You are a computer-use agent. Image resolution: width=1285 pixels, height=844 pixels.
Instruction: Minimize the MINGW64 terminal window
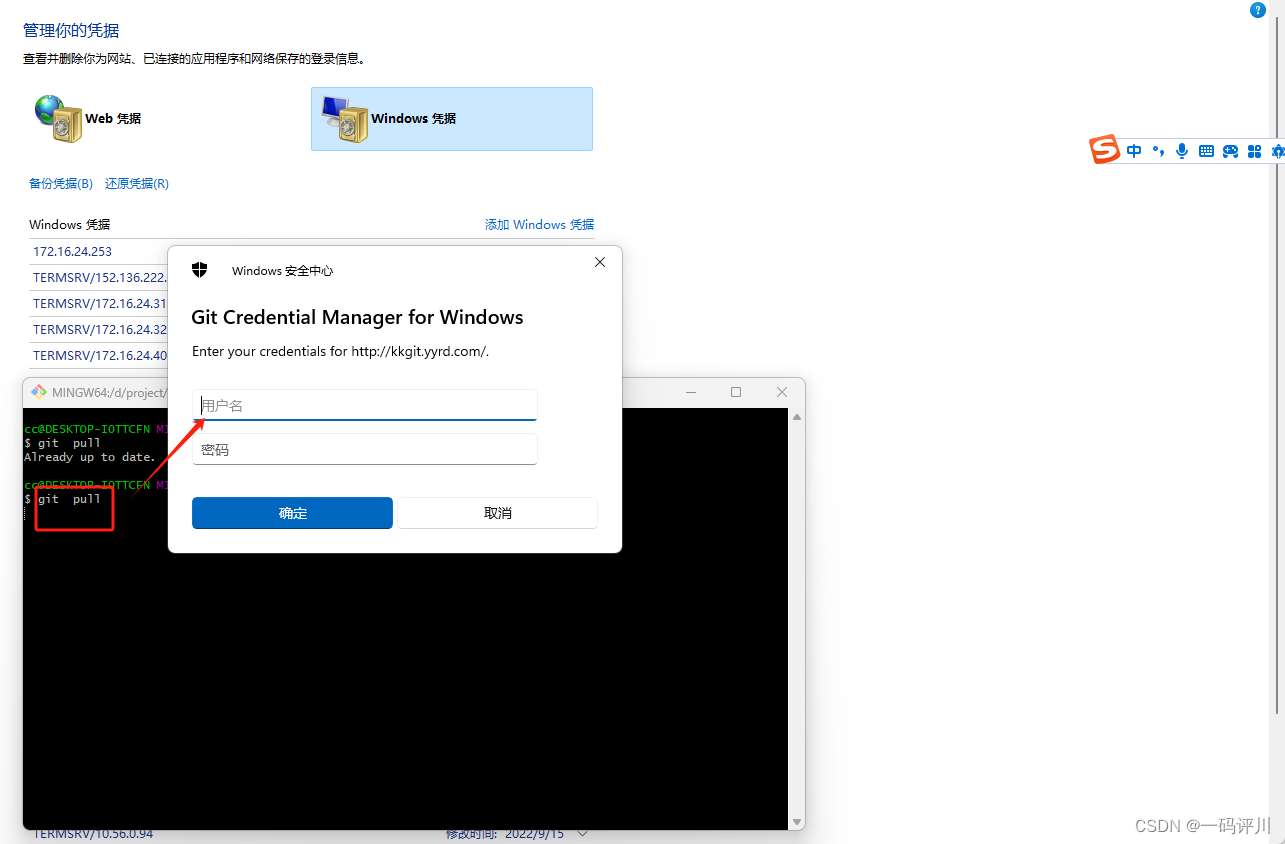click(x=690, y=392)
